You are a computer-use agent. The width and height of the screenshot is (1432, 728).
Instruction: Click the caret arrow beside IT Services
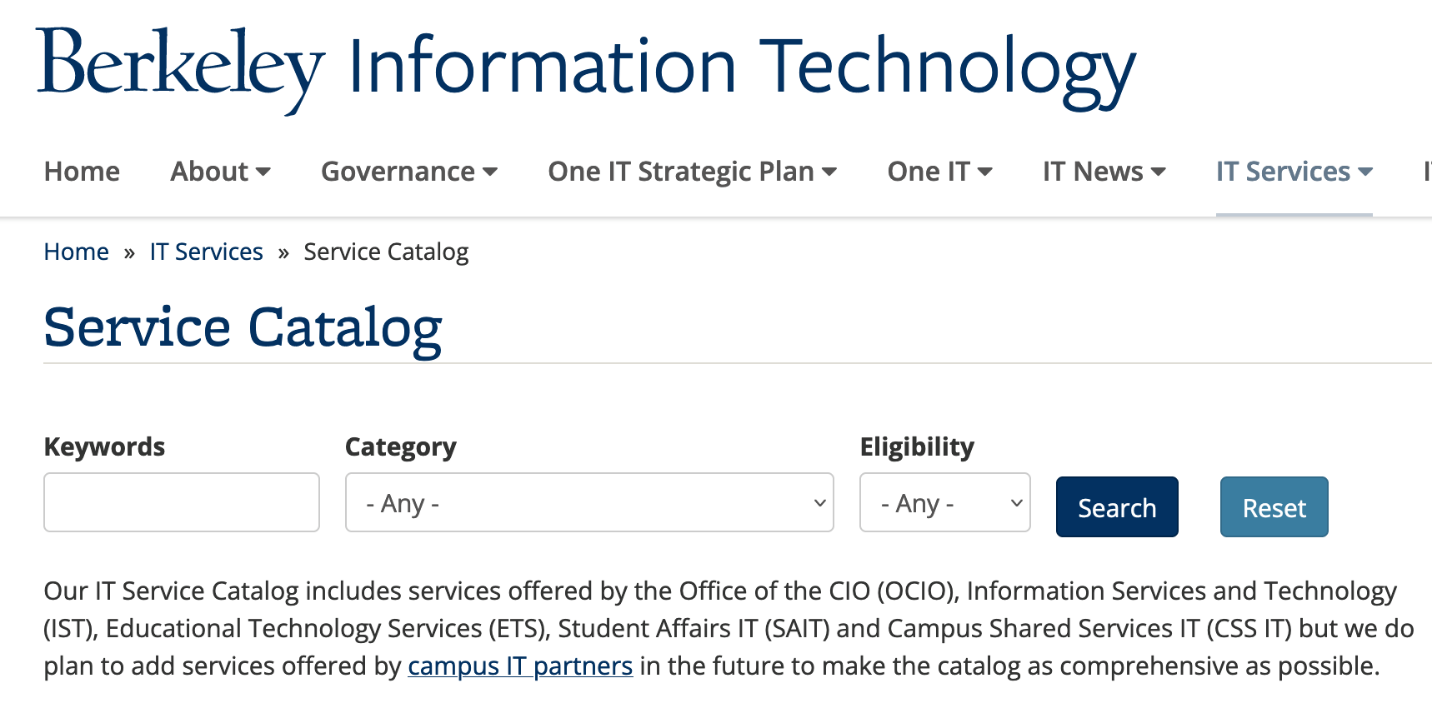pos(1365,172)
